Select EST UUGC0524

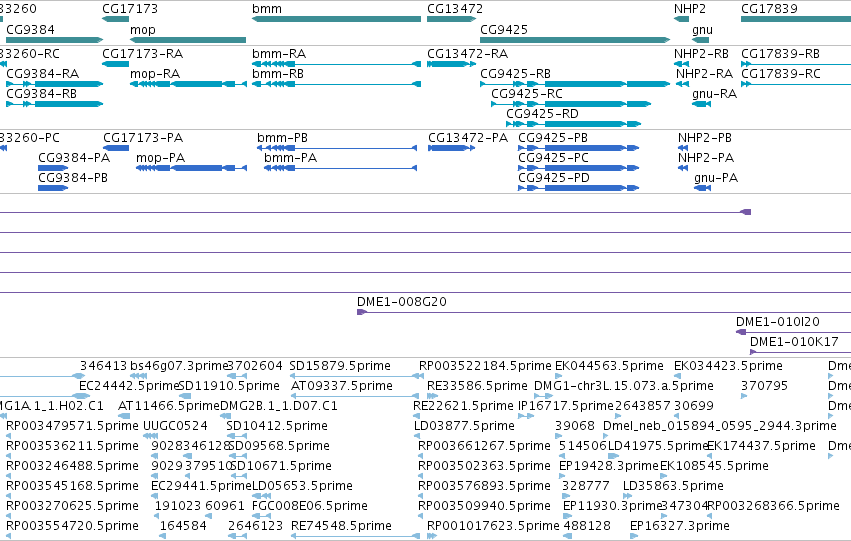pos(151,436)
